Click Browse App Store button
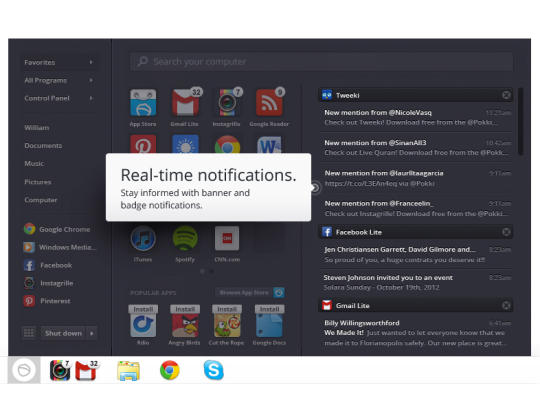The width and height of the screenshot is (540, 405). [244, 293]
